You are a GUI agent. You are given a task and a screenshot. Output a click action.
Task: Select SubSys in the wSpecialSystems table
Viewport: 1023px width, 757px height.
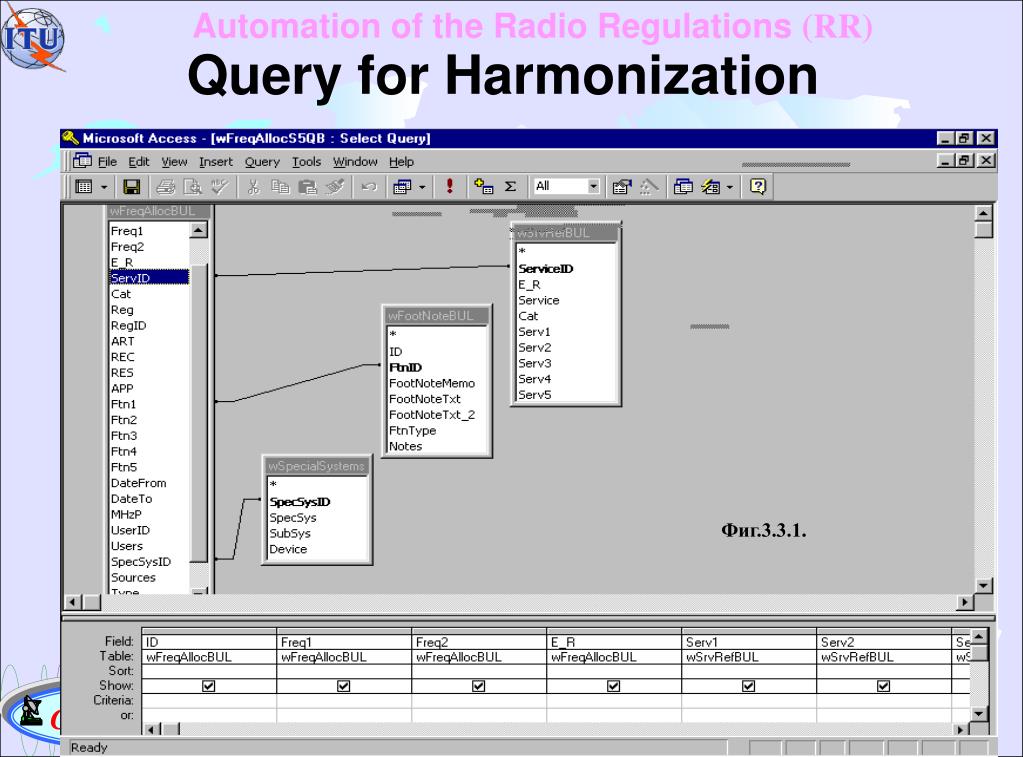(317, 533)
